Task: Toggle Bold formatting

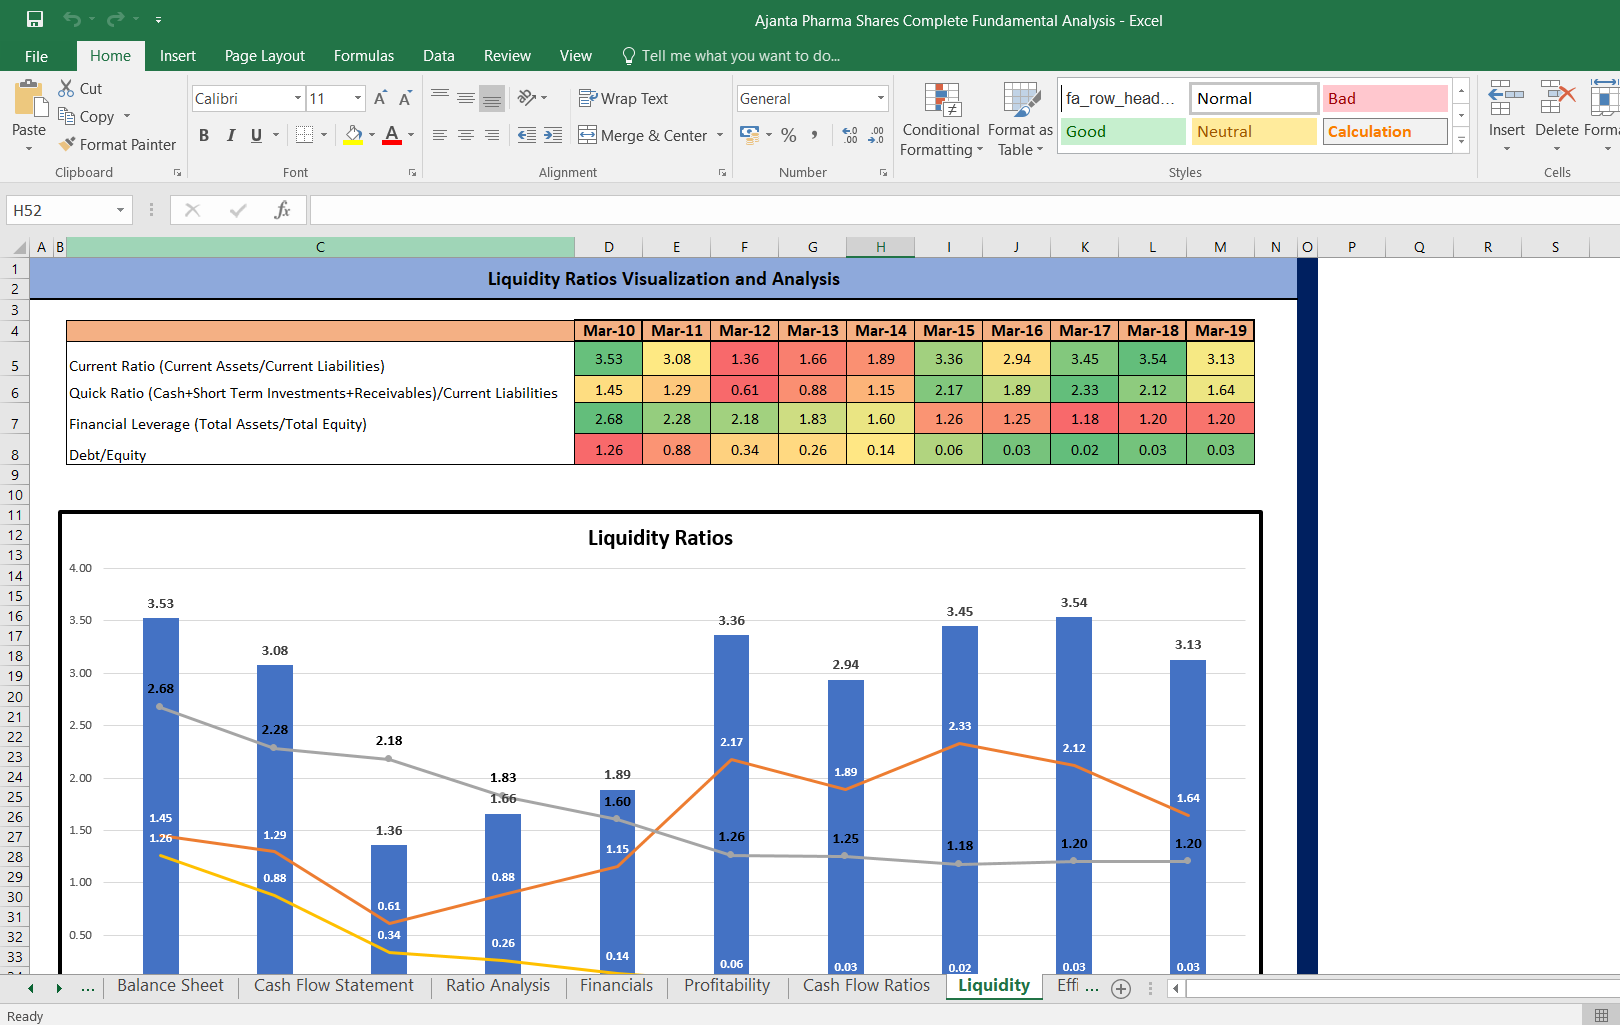Action: (204, 135)
